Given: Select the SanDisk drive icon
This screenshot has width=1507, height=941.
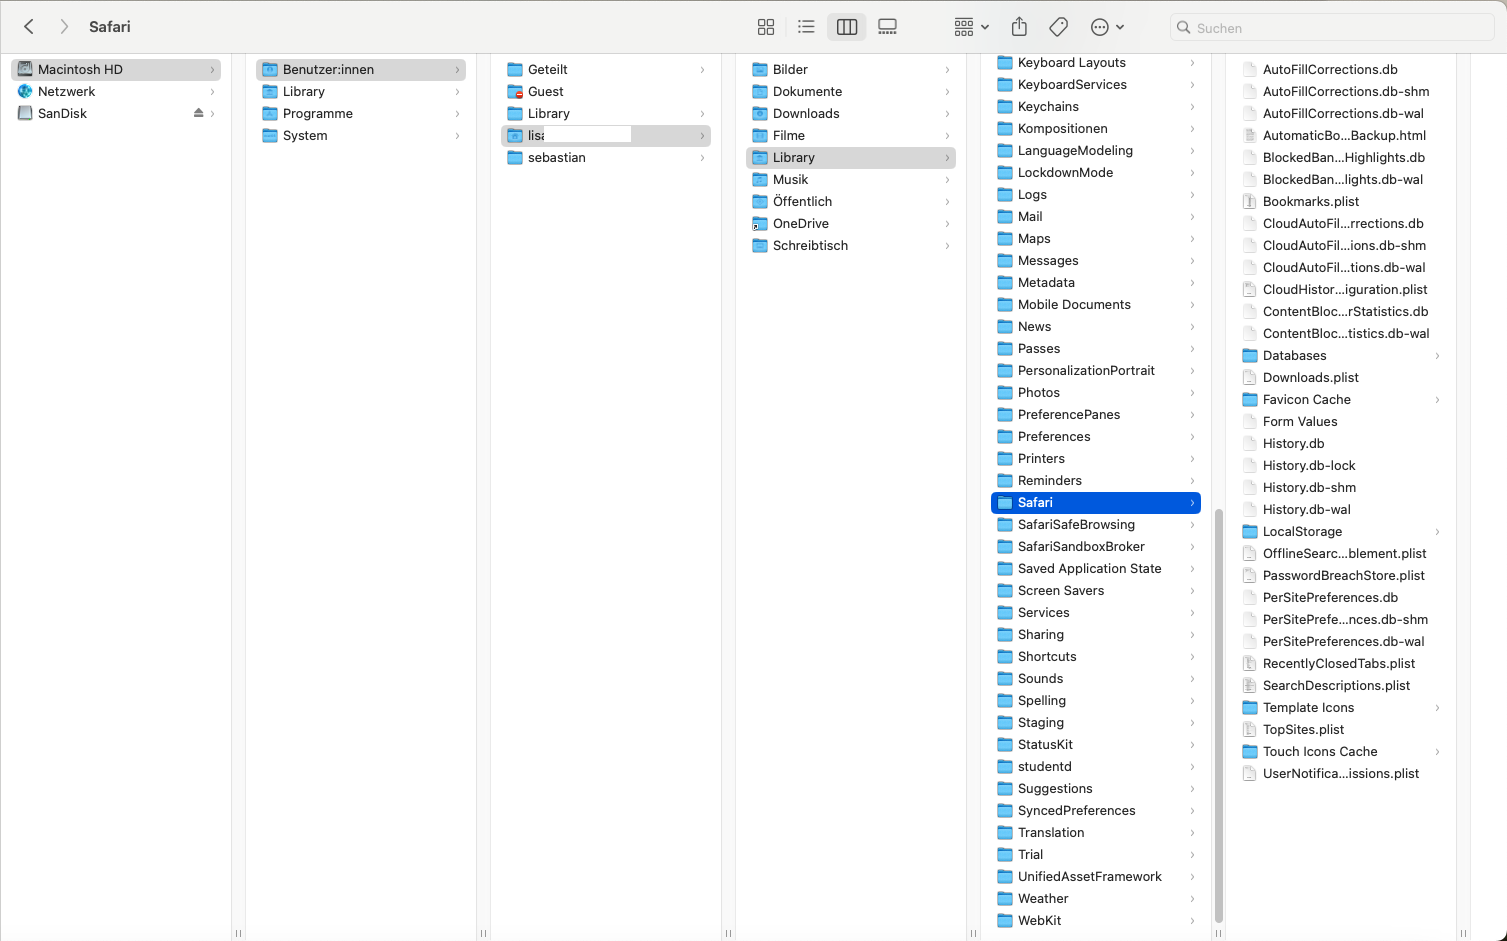Looking at the screenshot, I should click(x=25, y=113).
